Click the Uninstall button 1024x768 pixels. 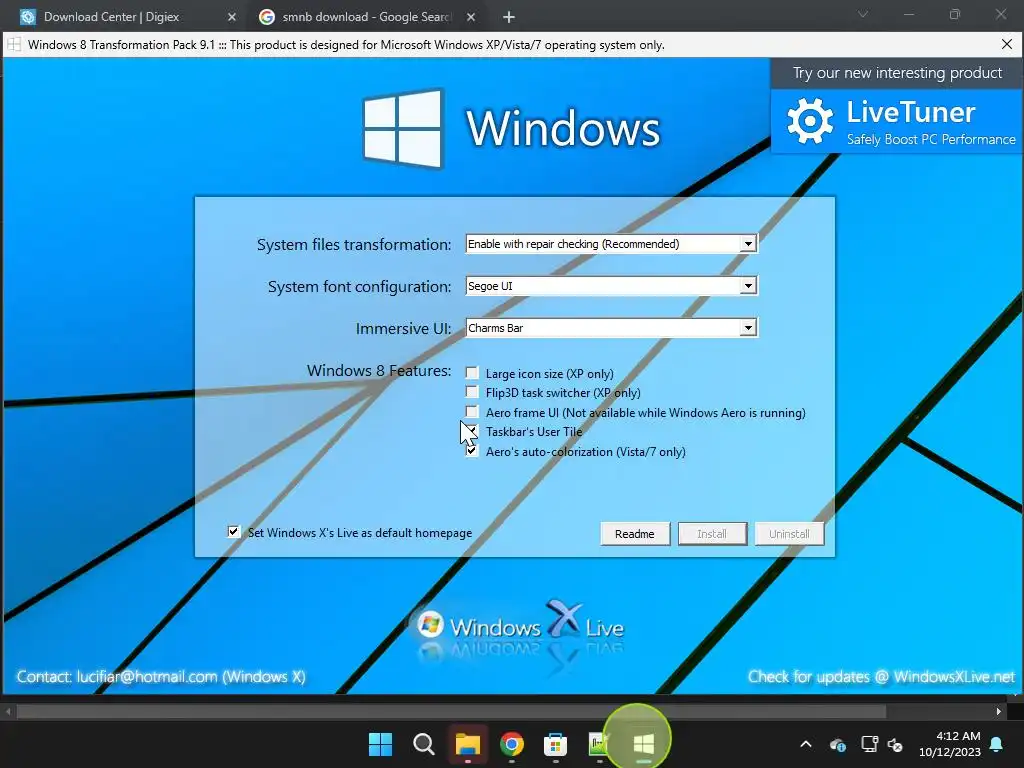[789, 534]
